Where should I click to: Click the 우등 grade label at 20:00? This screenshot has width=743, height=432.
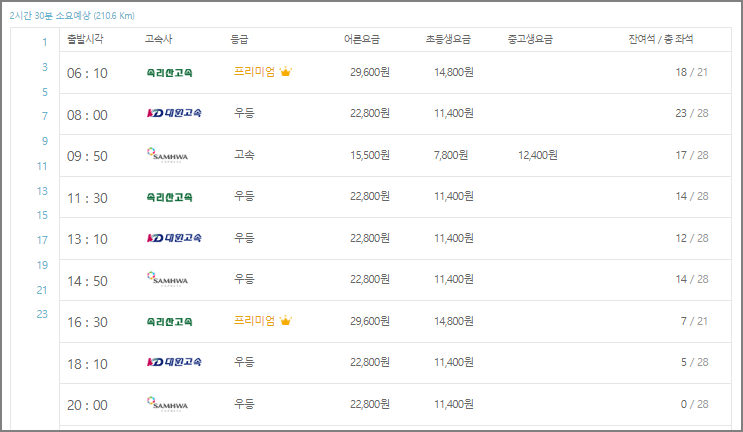(244, 404)
